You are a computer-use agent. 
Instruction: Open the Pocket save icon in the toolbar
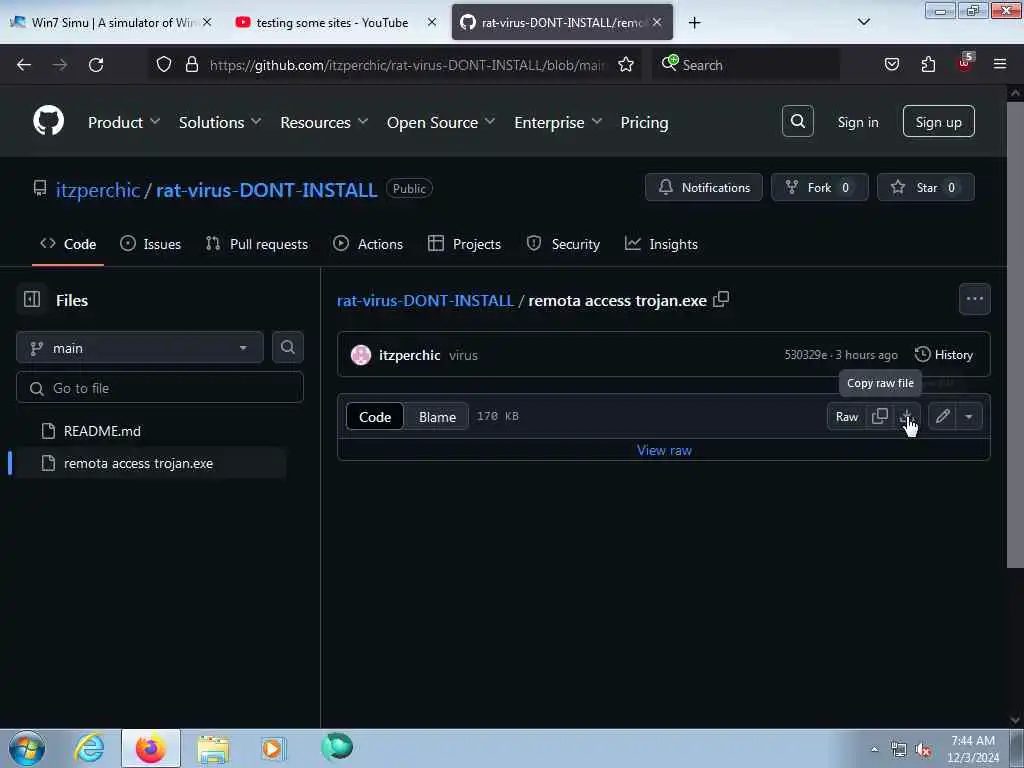[891, 65]
